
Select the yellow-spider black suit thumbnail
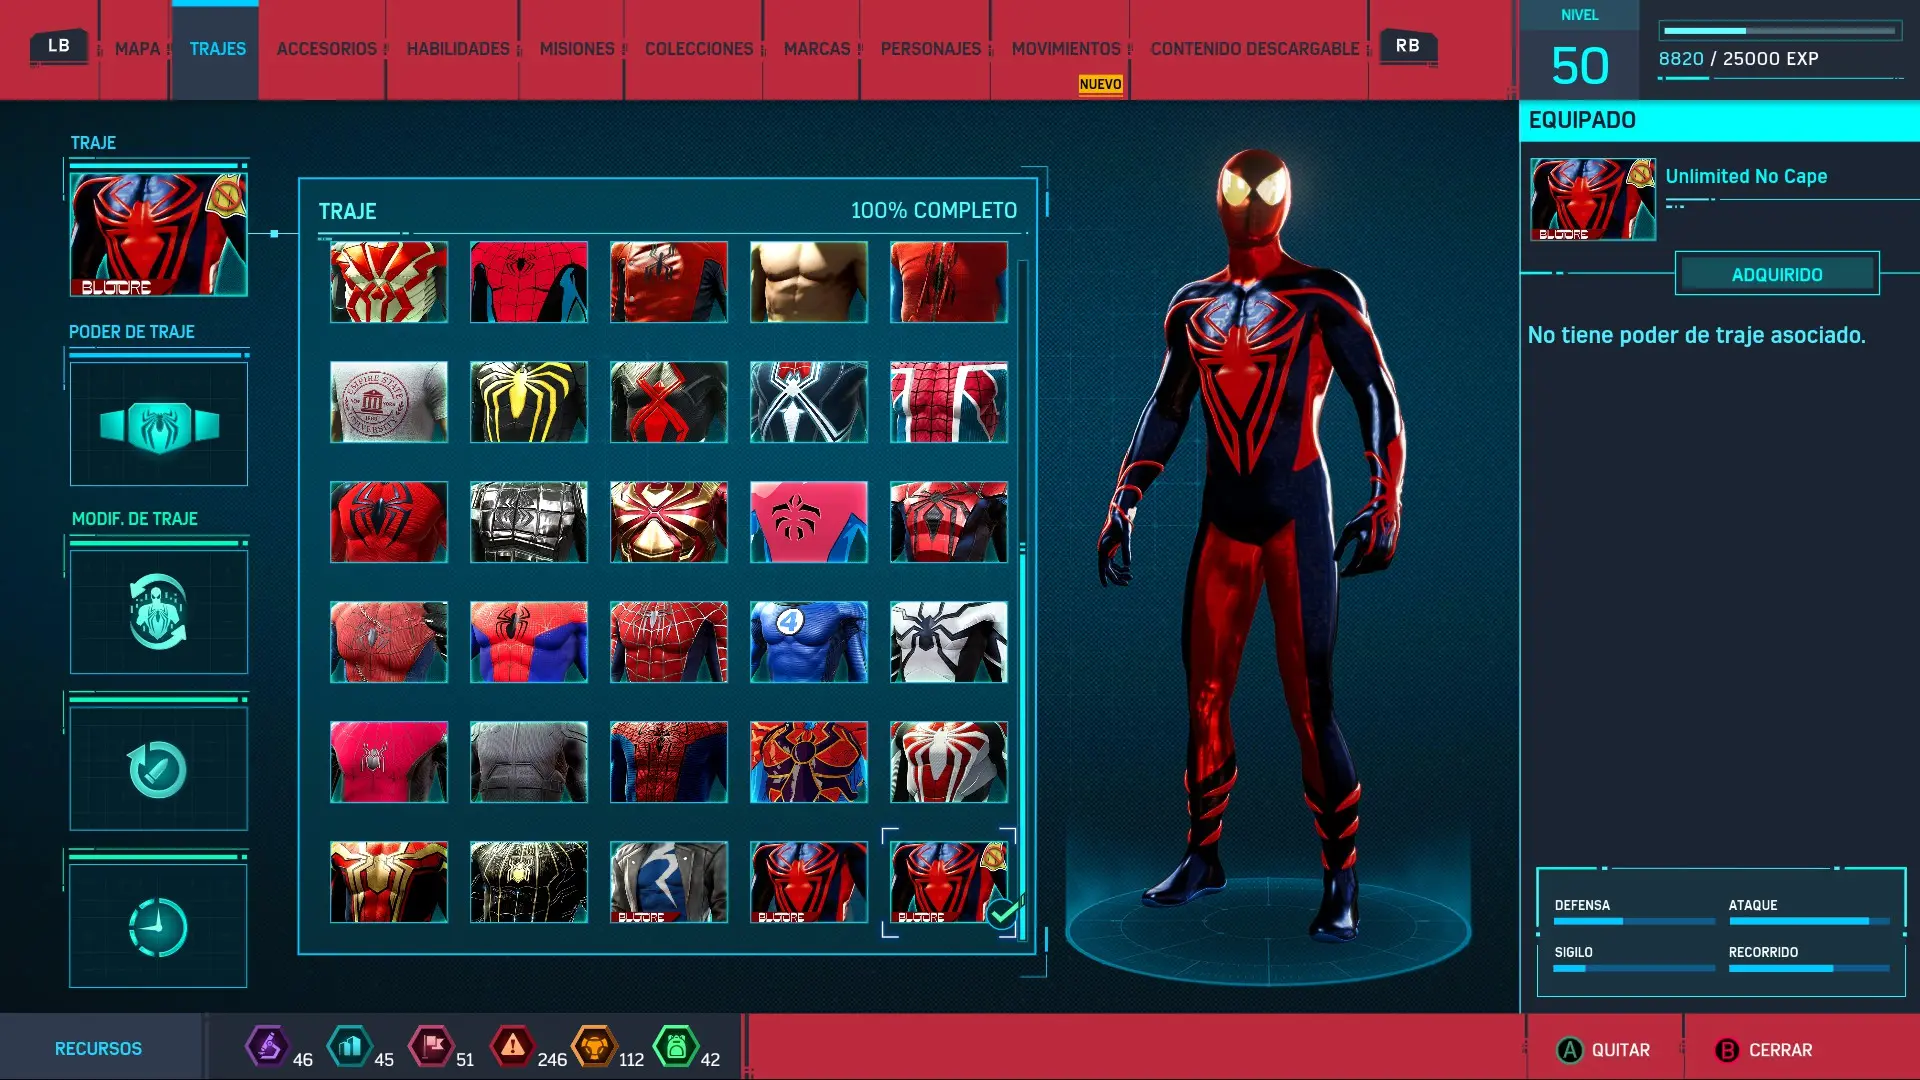[x=529, y=402]
